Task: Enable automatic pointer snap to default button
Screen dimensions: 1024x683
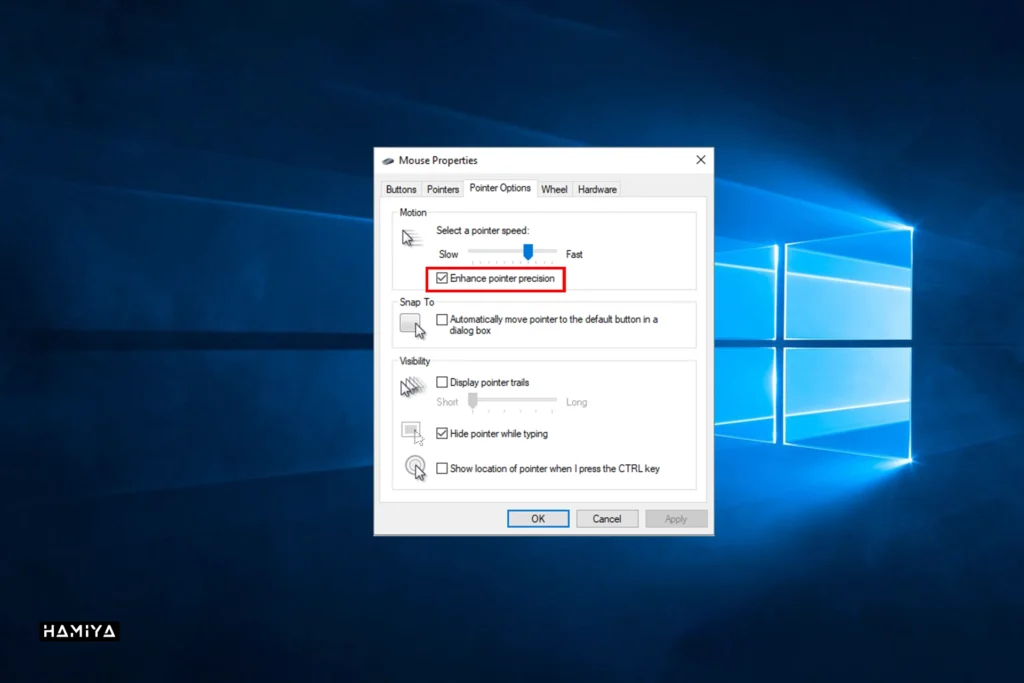Action: tap(442, 319)
